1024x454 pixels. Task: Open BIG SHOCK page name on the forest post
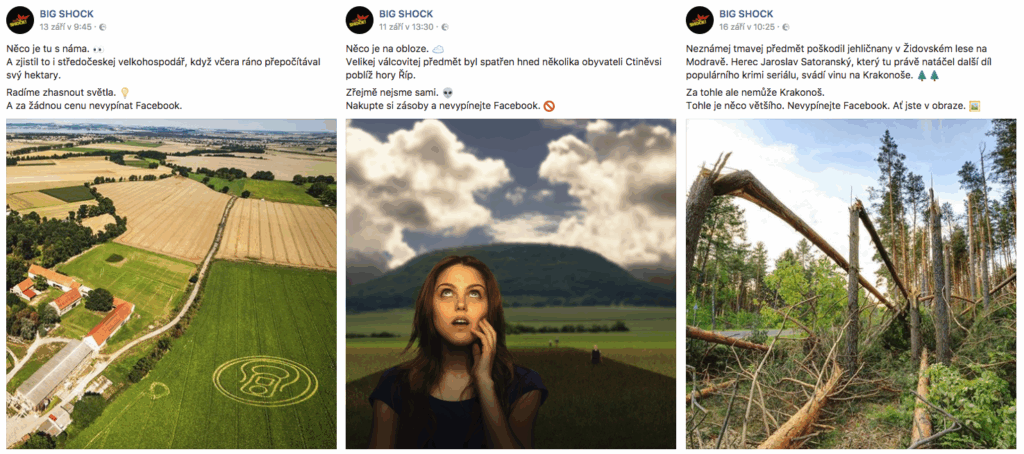coord(747,12)
